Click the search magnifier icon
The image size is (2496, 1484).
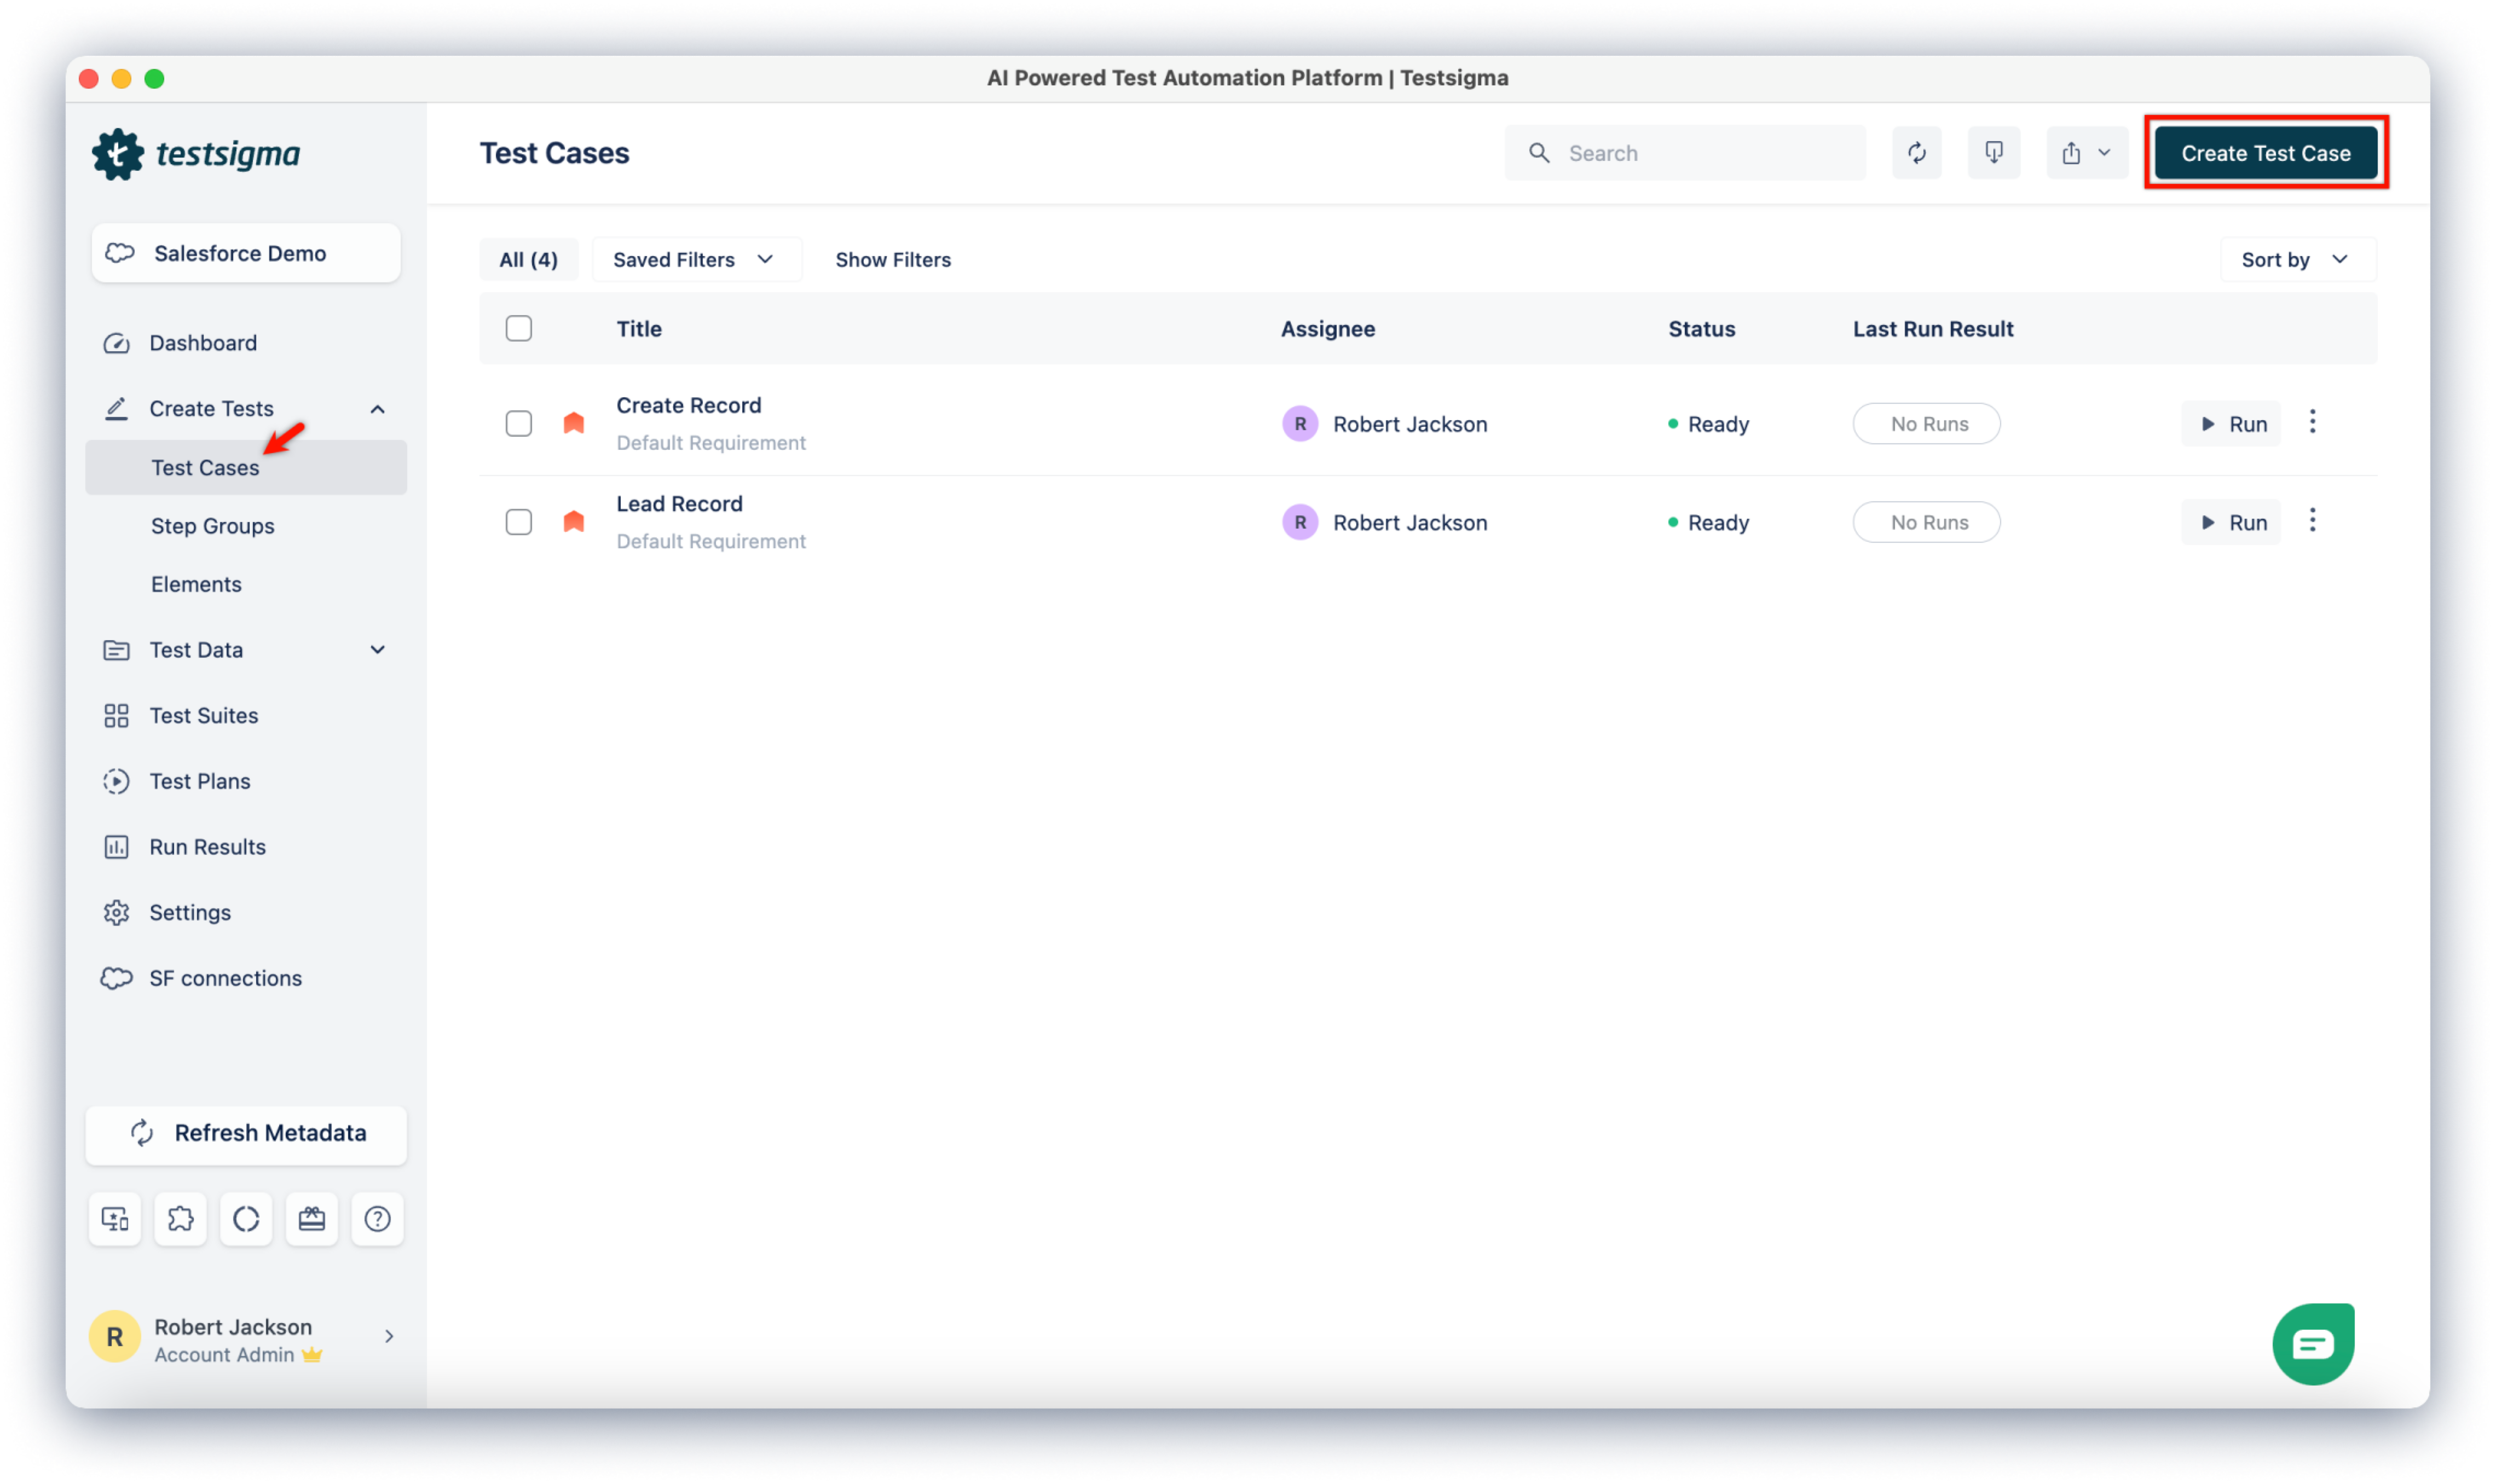pyautogui.click(x=1539, y=153)
